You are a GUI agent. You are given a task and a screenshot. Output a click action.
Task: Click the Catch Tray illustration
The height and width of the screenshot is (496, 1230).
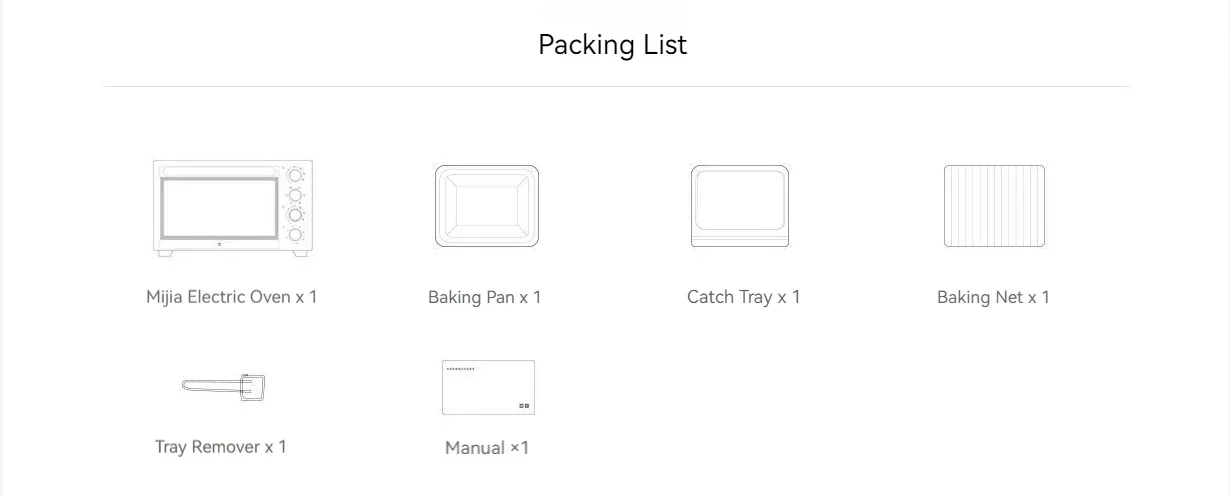[740, 206]
